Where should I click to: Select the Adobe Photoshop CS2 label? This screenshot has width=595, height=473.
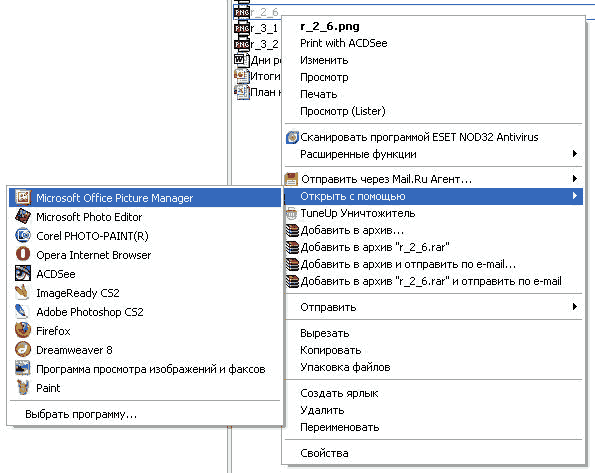90,312
